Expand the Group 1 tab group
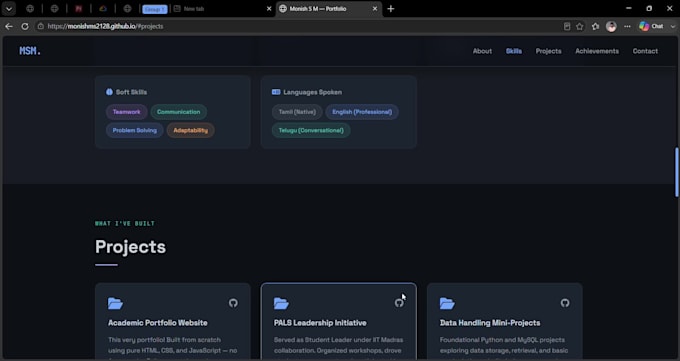 tap(154, 9)
